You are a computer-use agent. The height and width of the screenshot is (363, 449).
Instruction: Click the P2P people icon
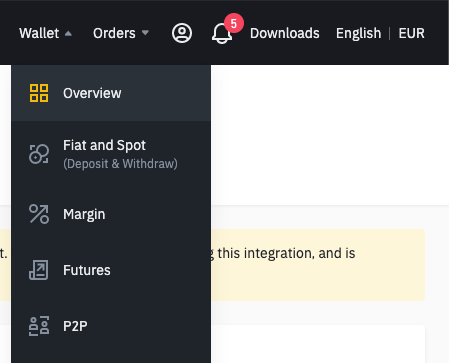pyautogui.click(x=39, y=326)
